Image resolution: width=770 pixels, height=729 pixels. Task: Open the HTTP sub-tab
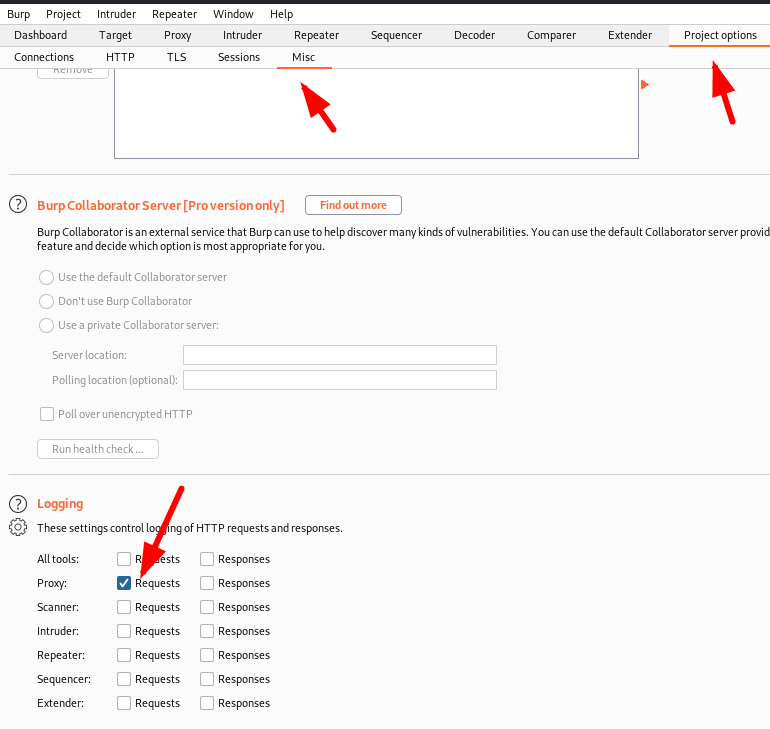click(x=120, y=57)
